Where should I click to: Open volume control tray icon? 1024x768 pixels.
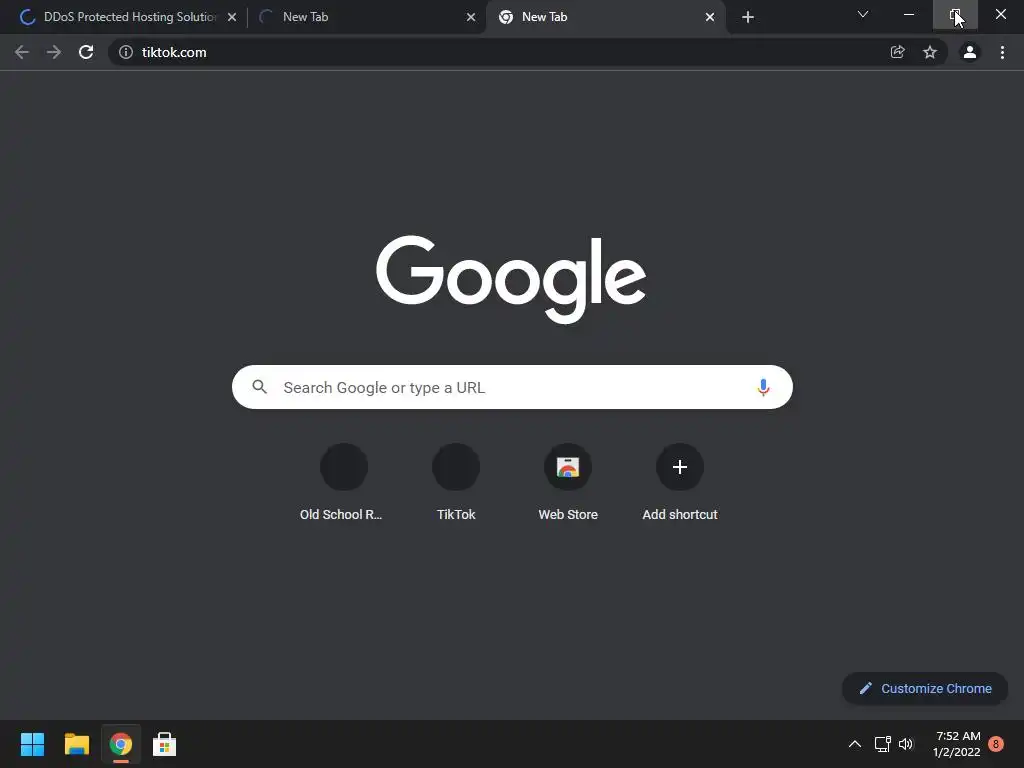(906, 744)
